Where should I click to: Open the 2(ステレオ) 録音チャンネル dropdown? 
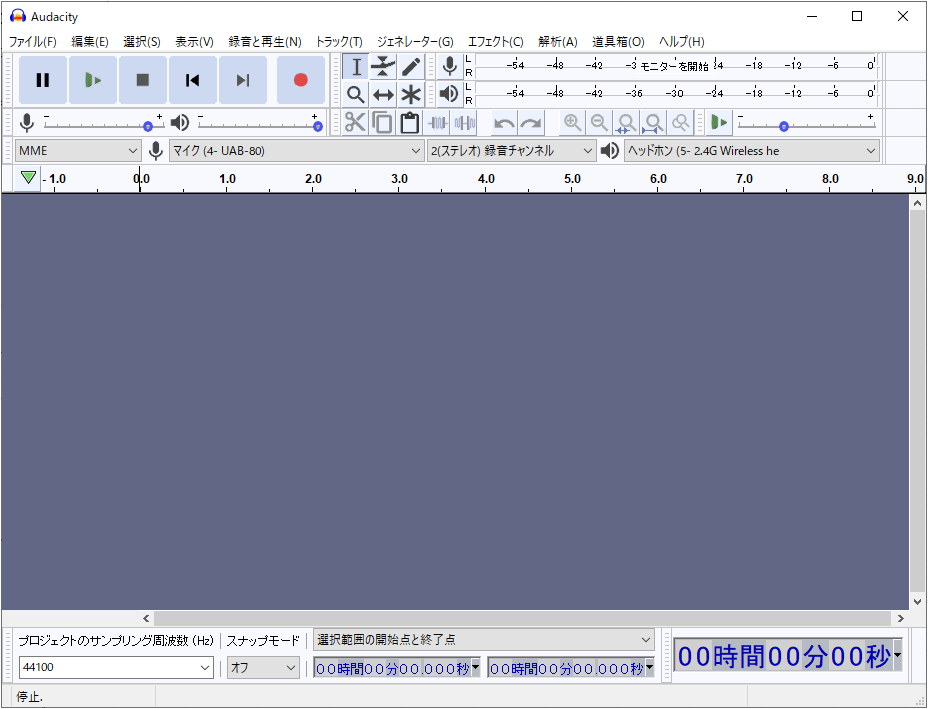click(x=511, y=151)
